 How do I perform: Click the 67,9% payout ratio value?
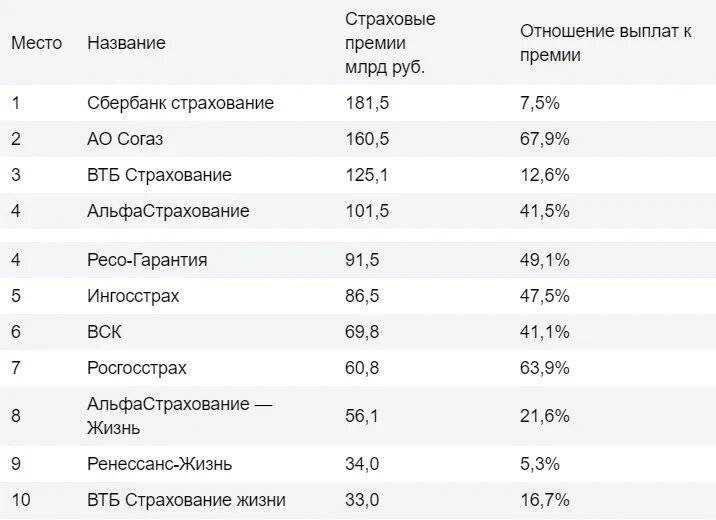click(x=545, y=139)
